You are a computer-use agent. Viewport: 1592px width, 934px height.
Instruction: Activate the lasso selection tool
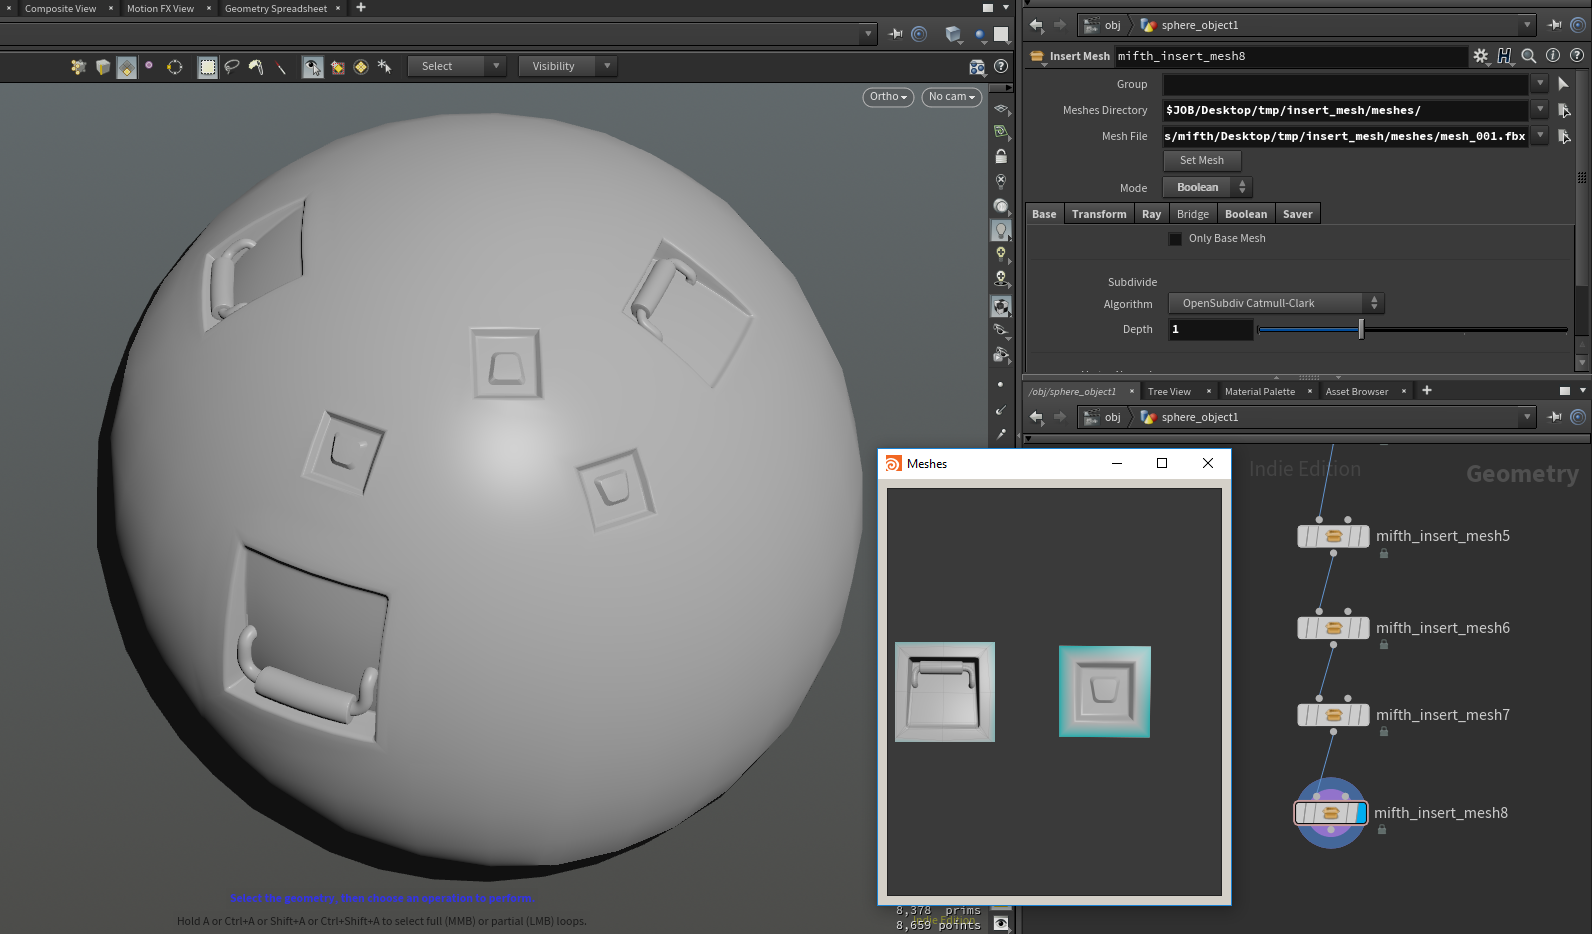click(232, 67)
